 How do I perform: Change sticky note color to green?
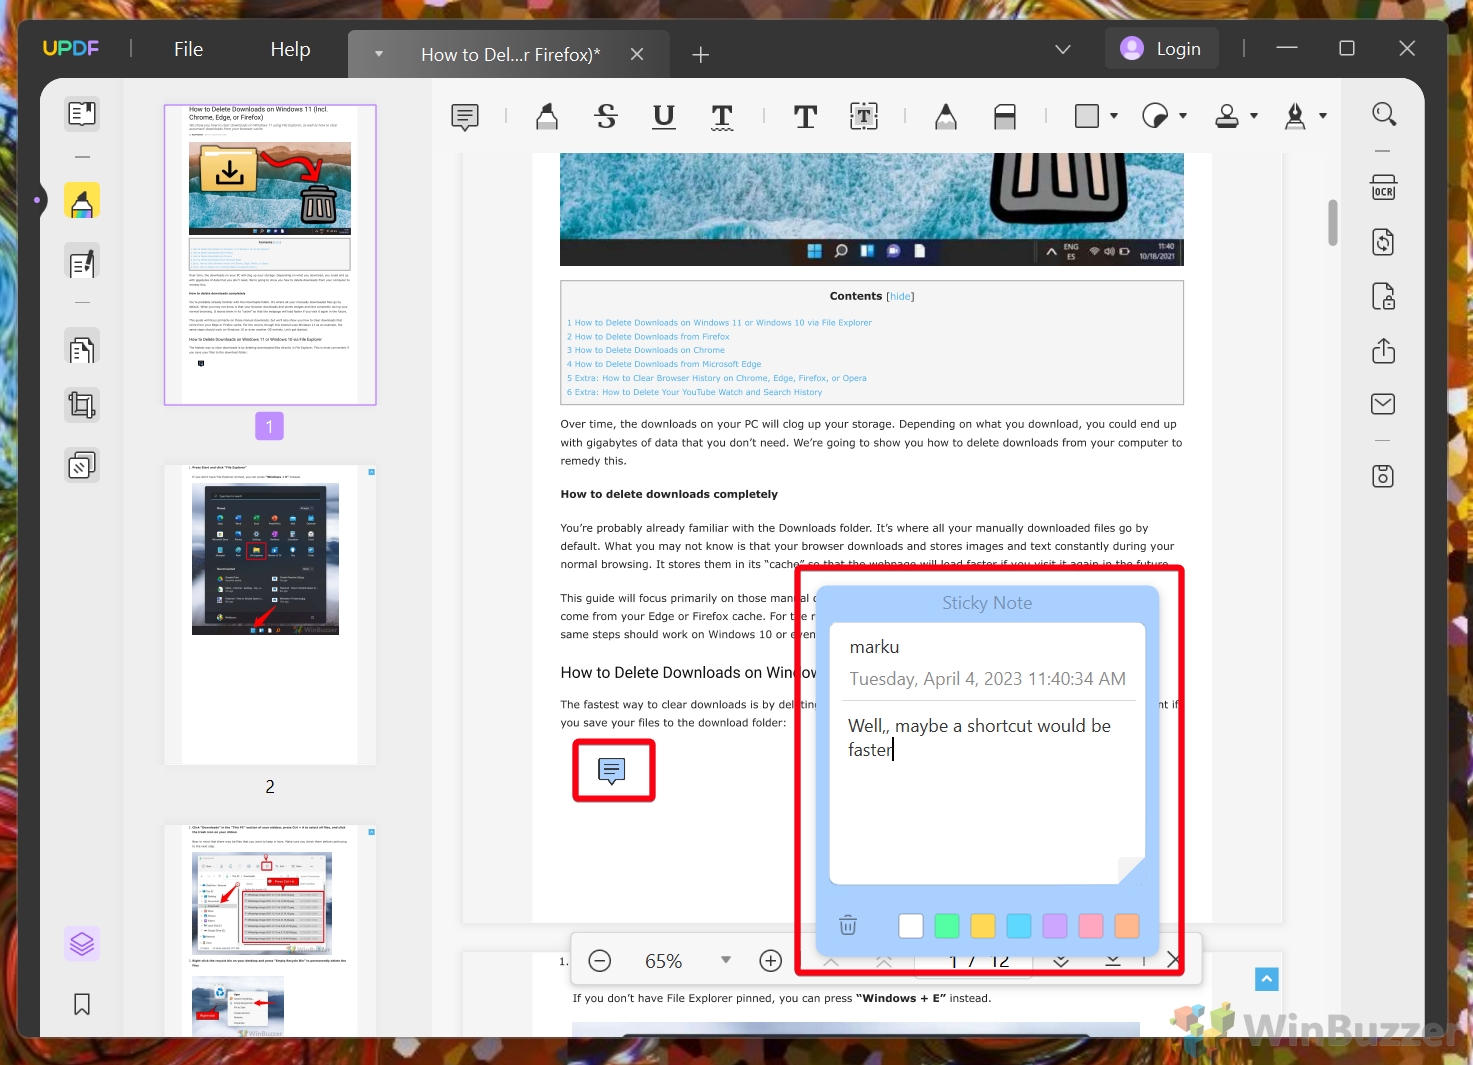(946, 925)
